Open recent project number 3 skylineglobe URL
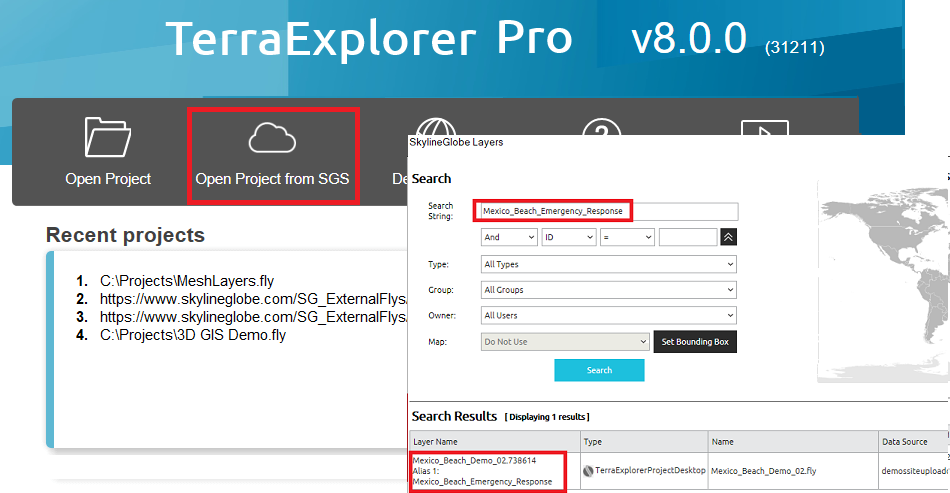This screenshot has width=950, height=493. 253,317
